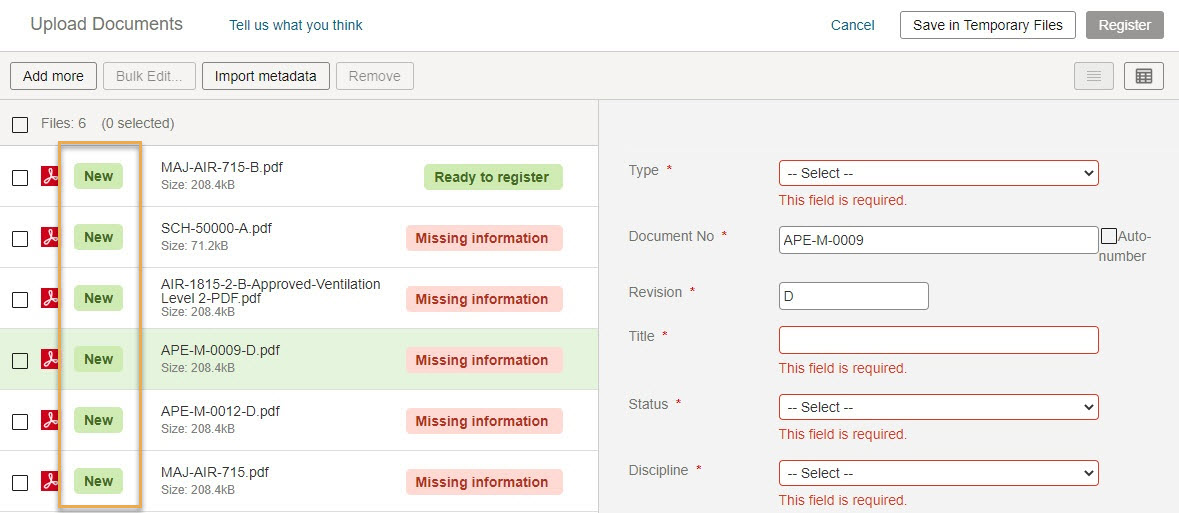
Task: Click PDF icon for SCH-50000-A.pdf
Action: (x=50, y=238)
